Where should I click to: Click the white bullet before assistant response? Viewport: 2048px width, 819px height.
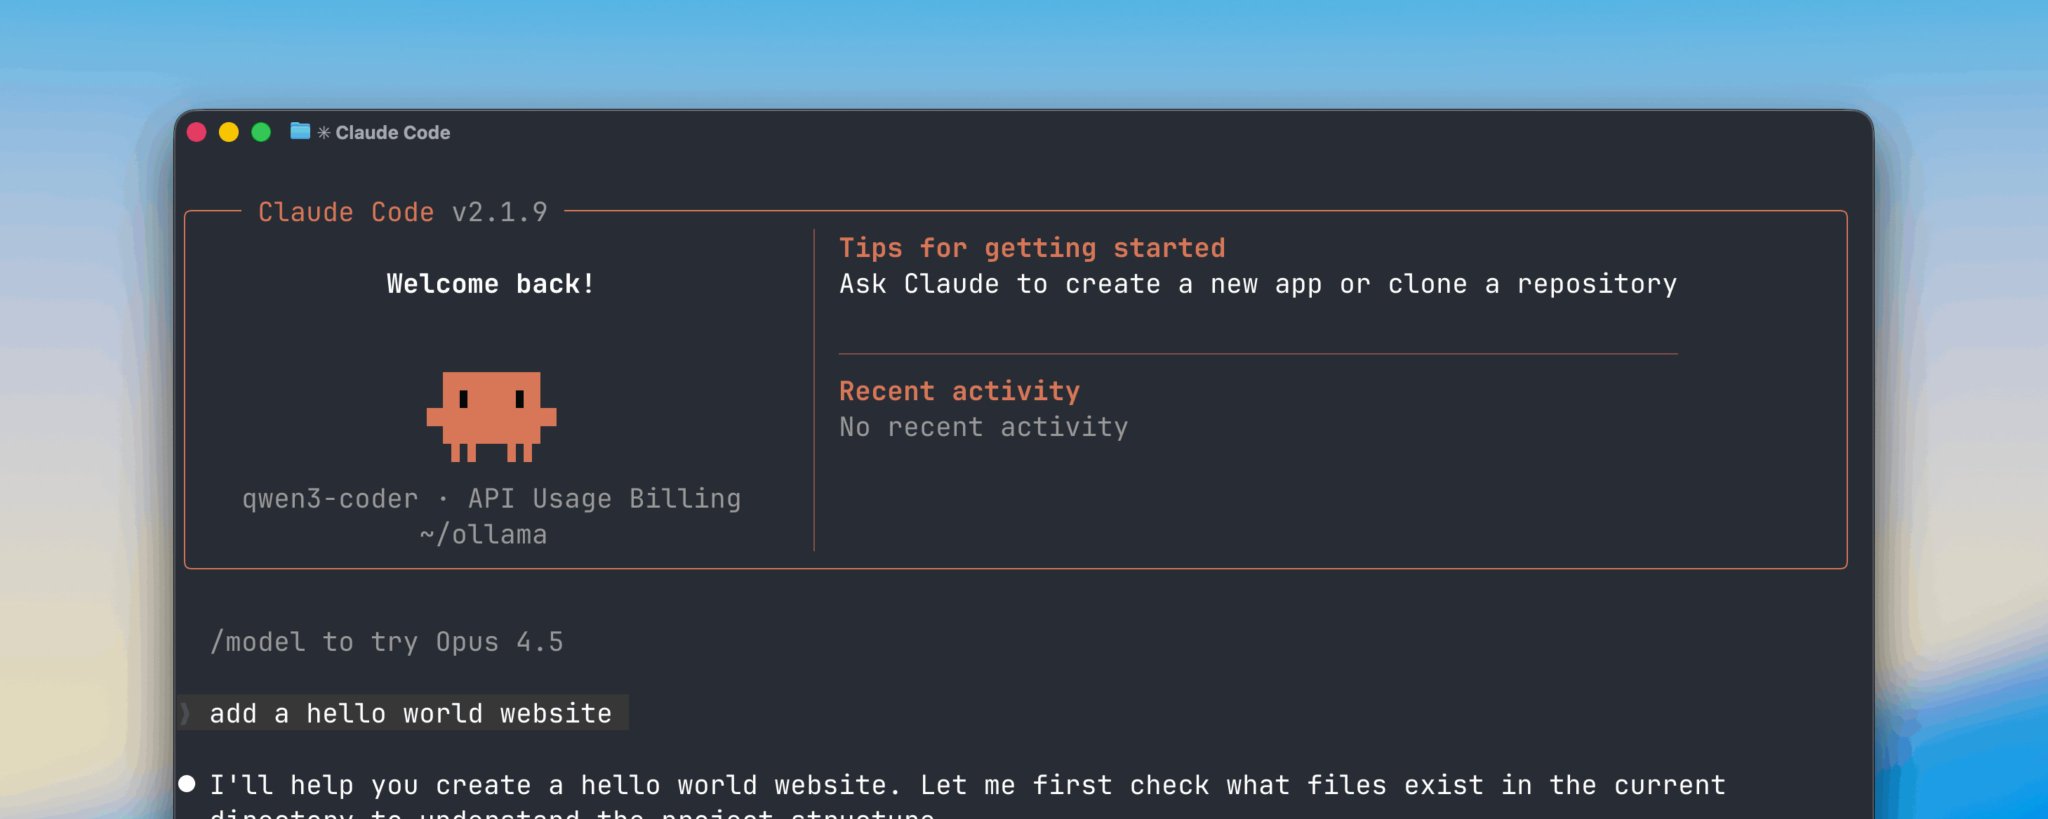[x=187, y=783]
